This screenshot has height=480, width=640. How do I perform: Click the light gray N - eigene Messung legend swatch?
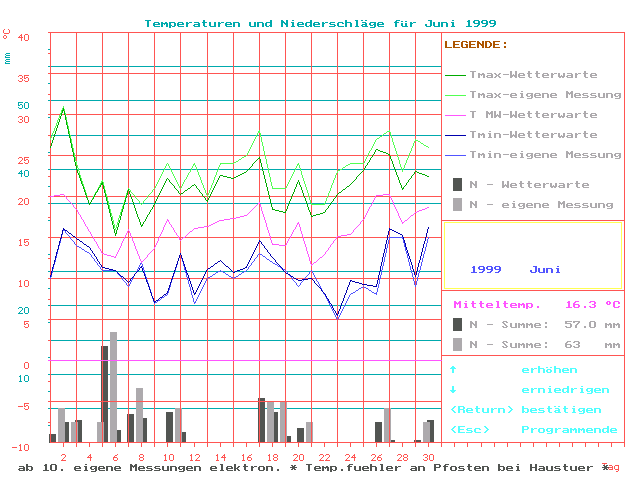pyautogui.click(x=457, y=204)
